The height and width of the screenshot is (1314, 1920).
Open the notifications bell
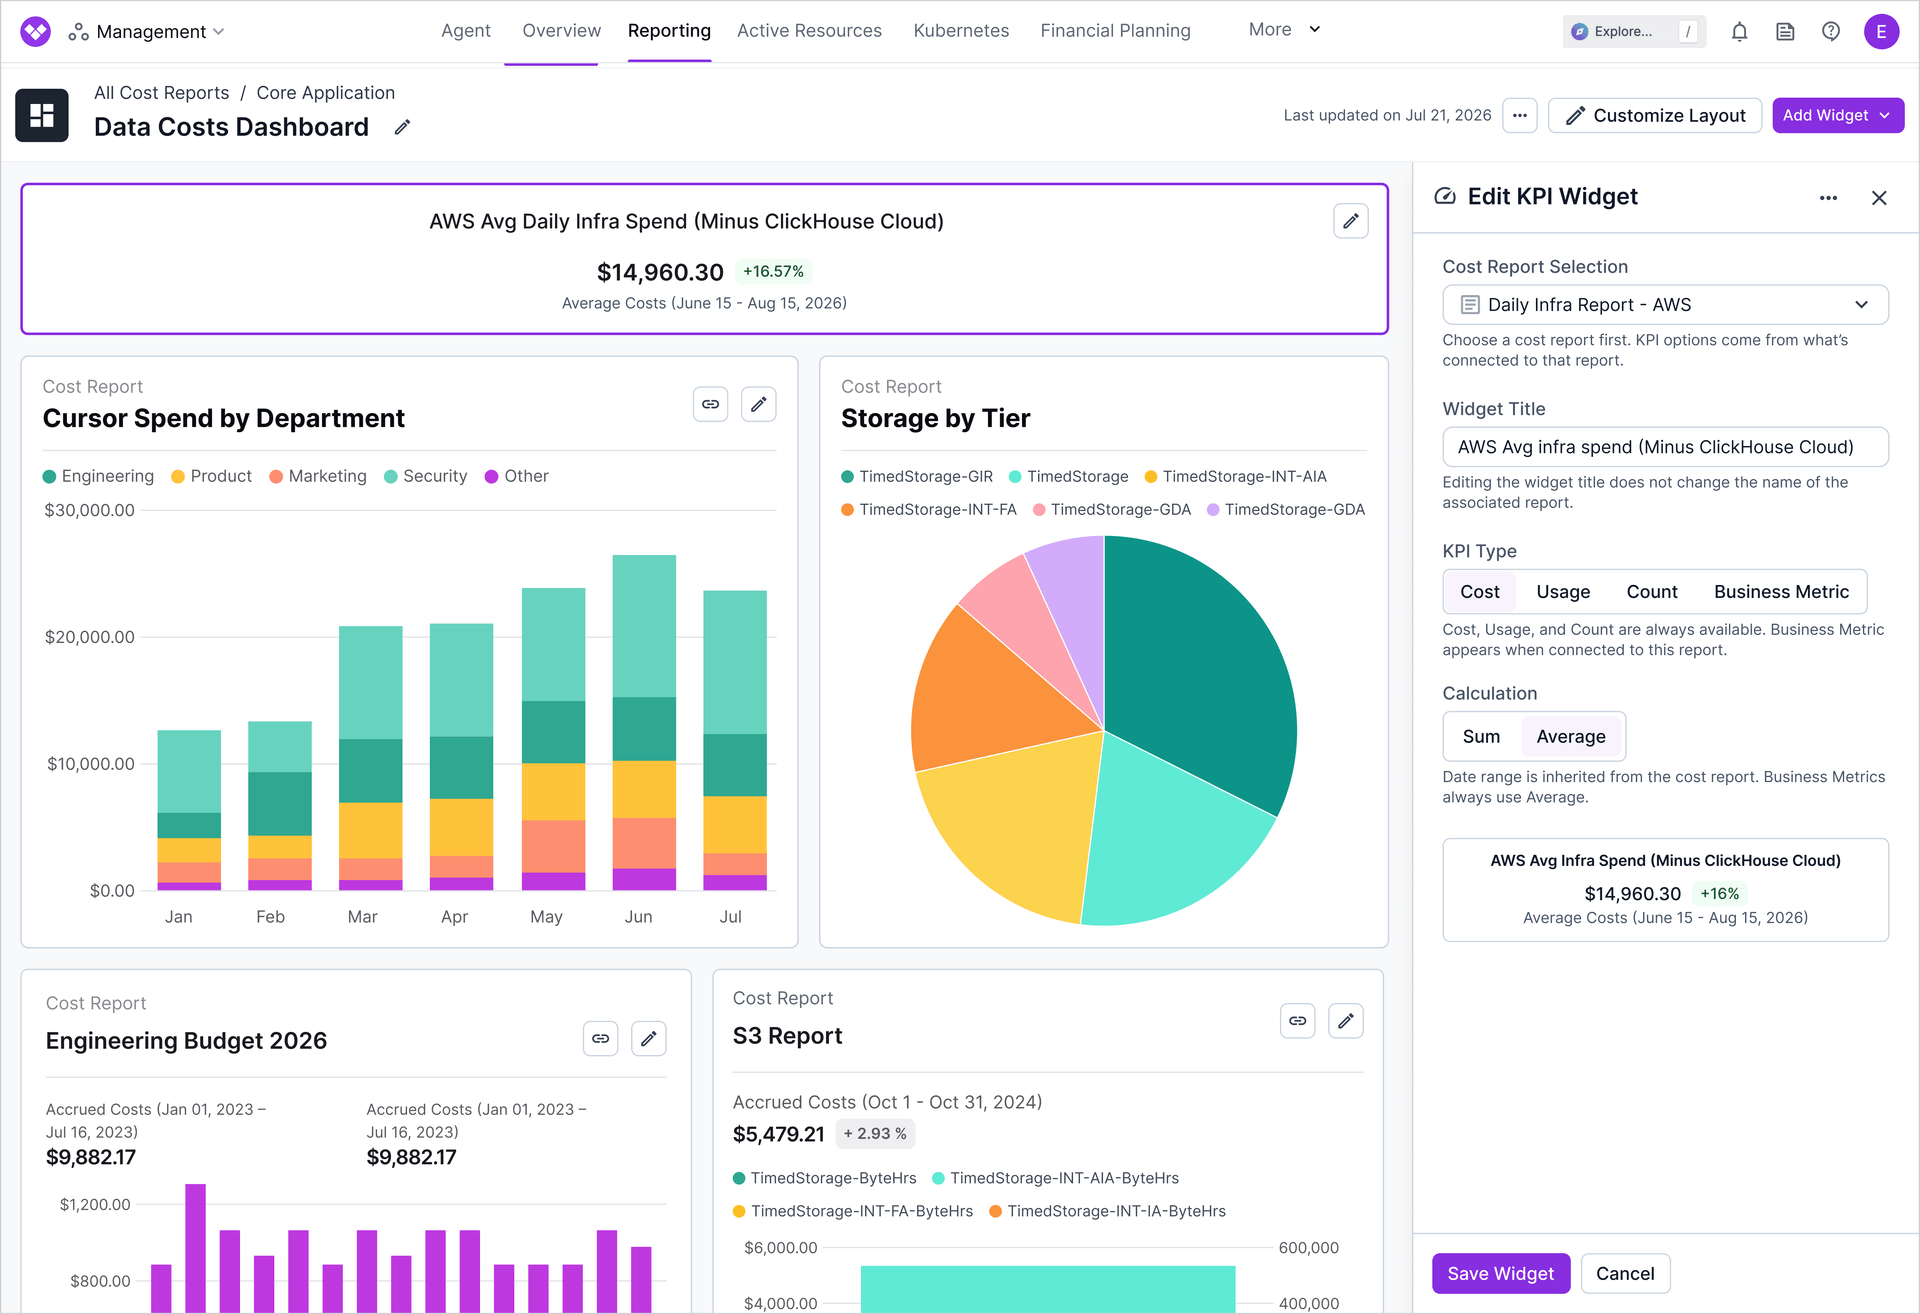tap(1739, 31)
